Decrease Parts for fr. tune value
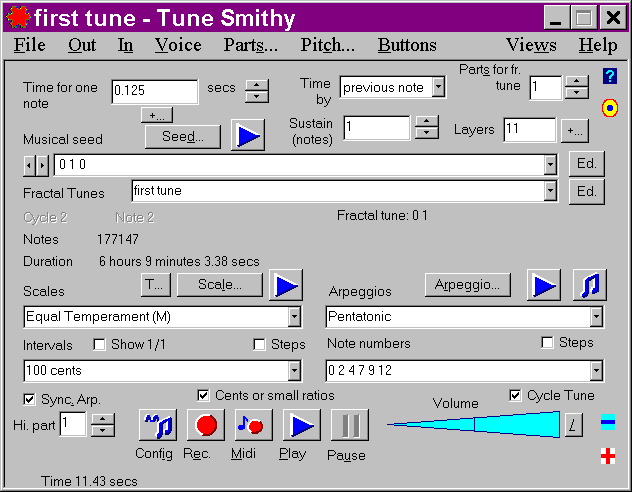 (577, 93)
